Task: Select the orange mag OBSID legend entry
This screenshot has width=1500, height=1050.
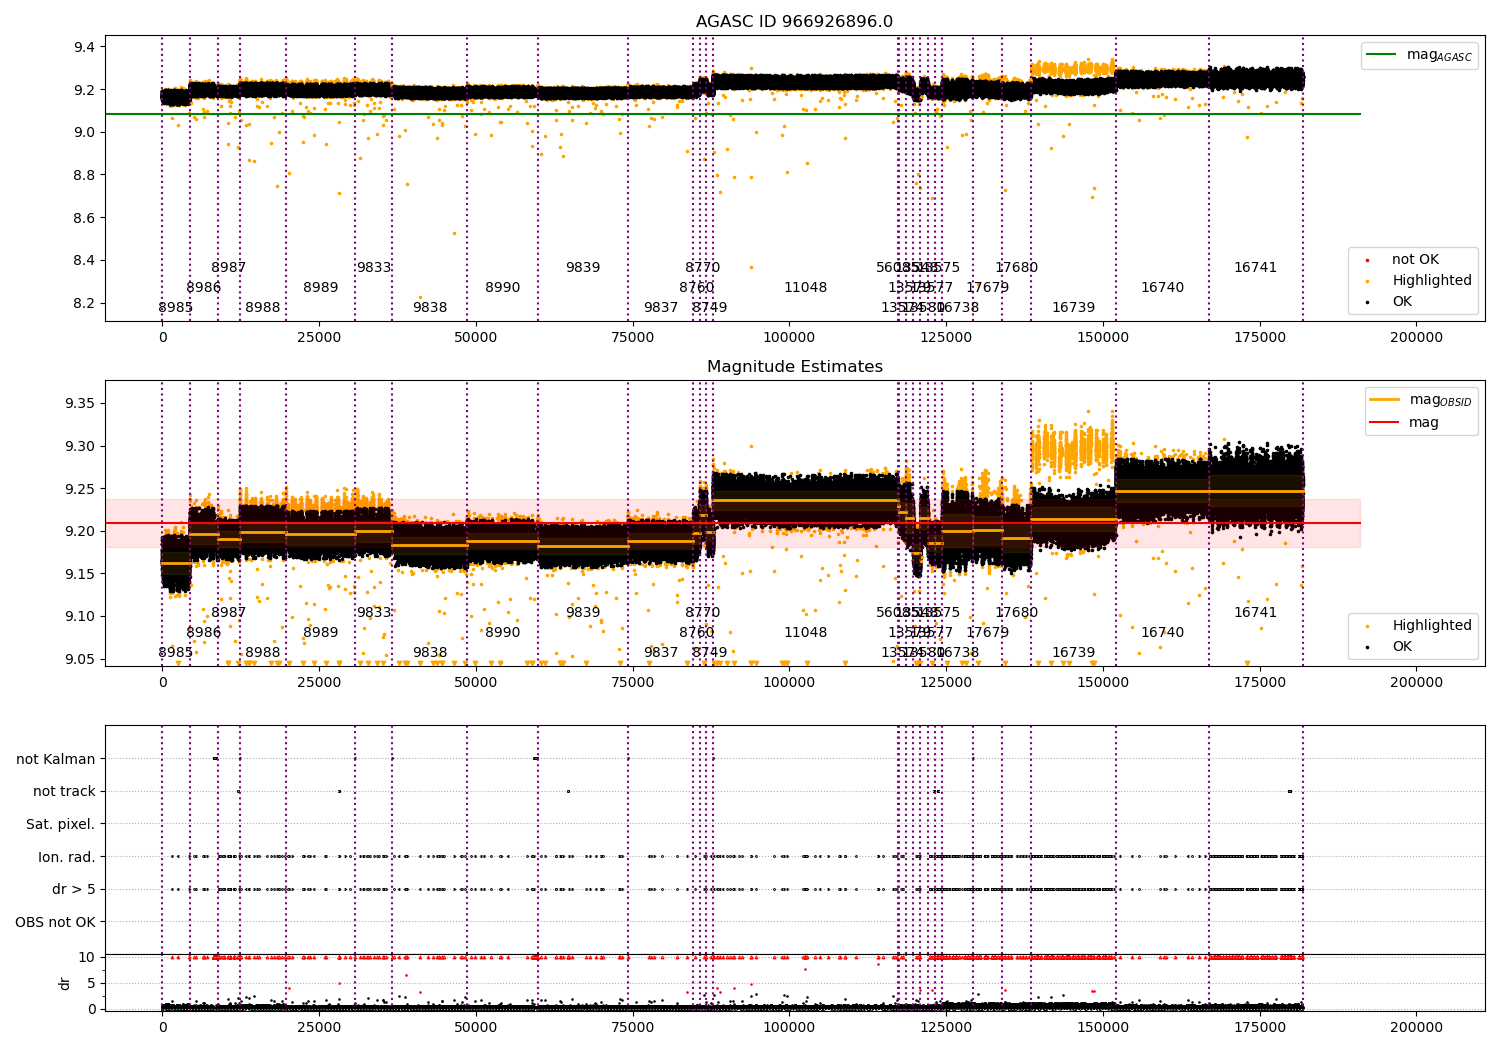Action: [x=1420, y=400]
